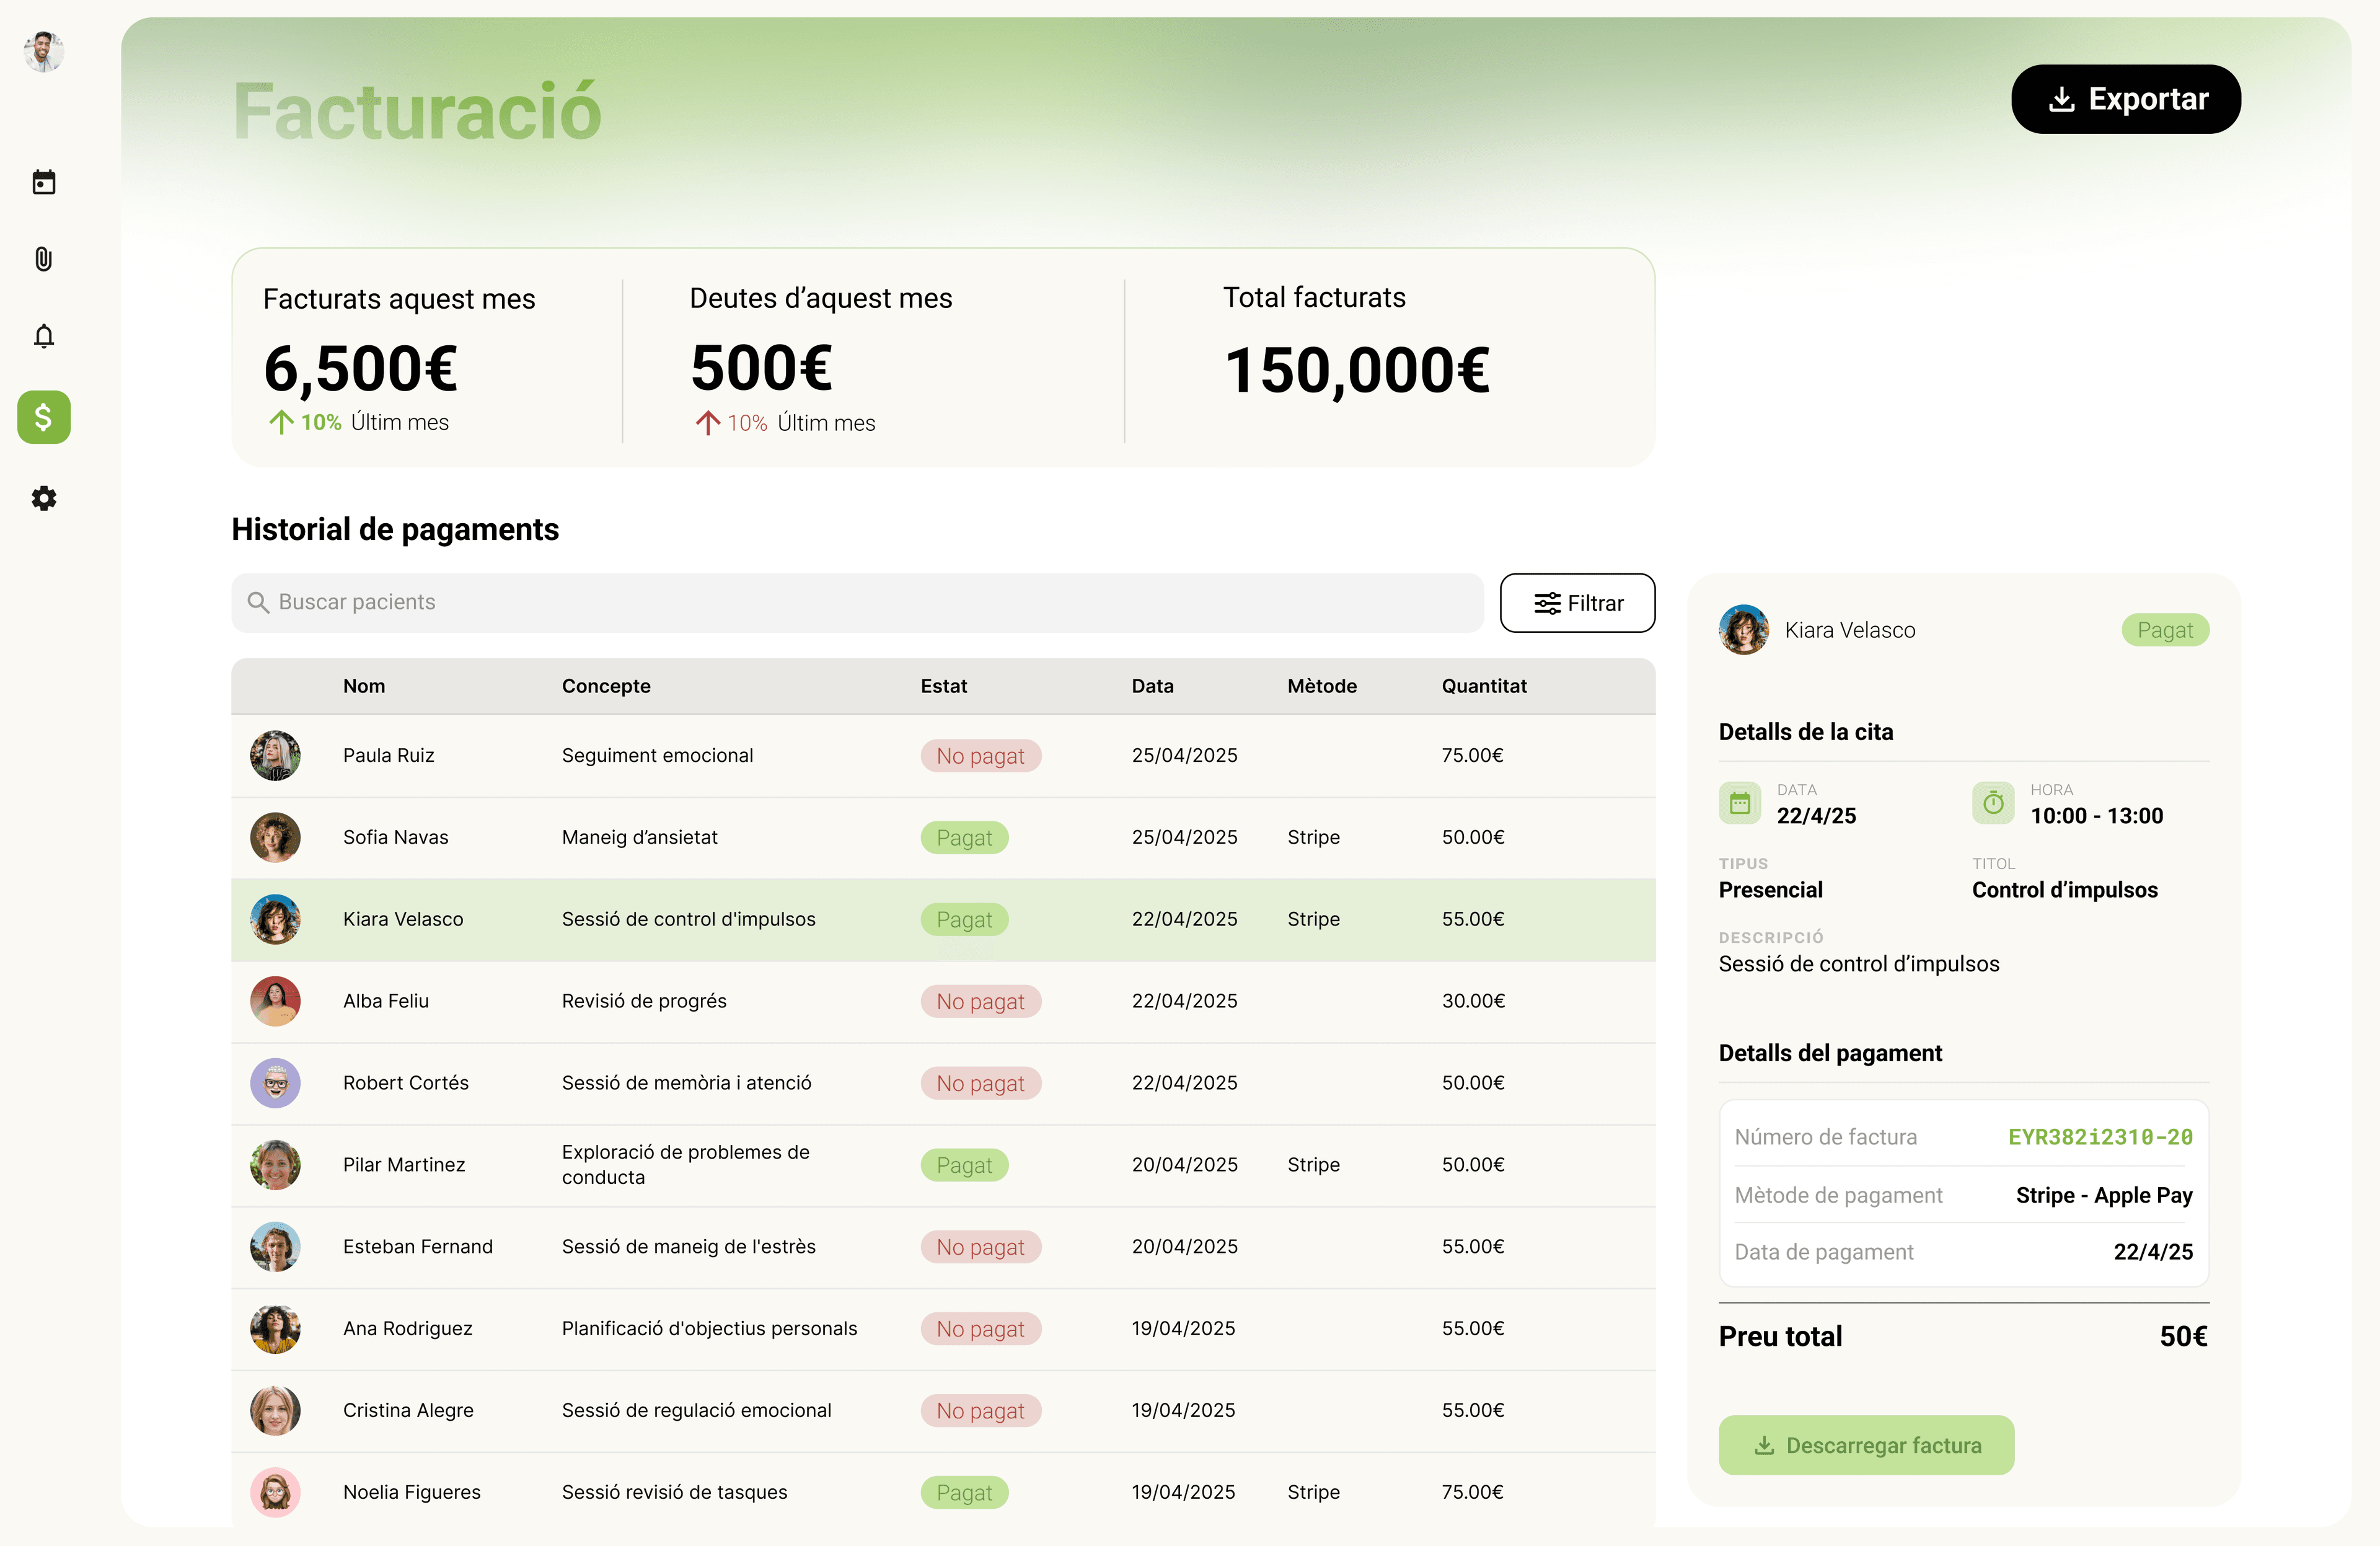The image size is (2380, 1546).
Task: Click invoice number EYR382i2310-20
Action: 2100,1137
